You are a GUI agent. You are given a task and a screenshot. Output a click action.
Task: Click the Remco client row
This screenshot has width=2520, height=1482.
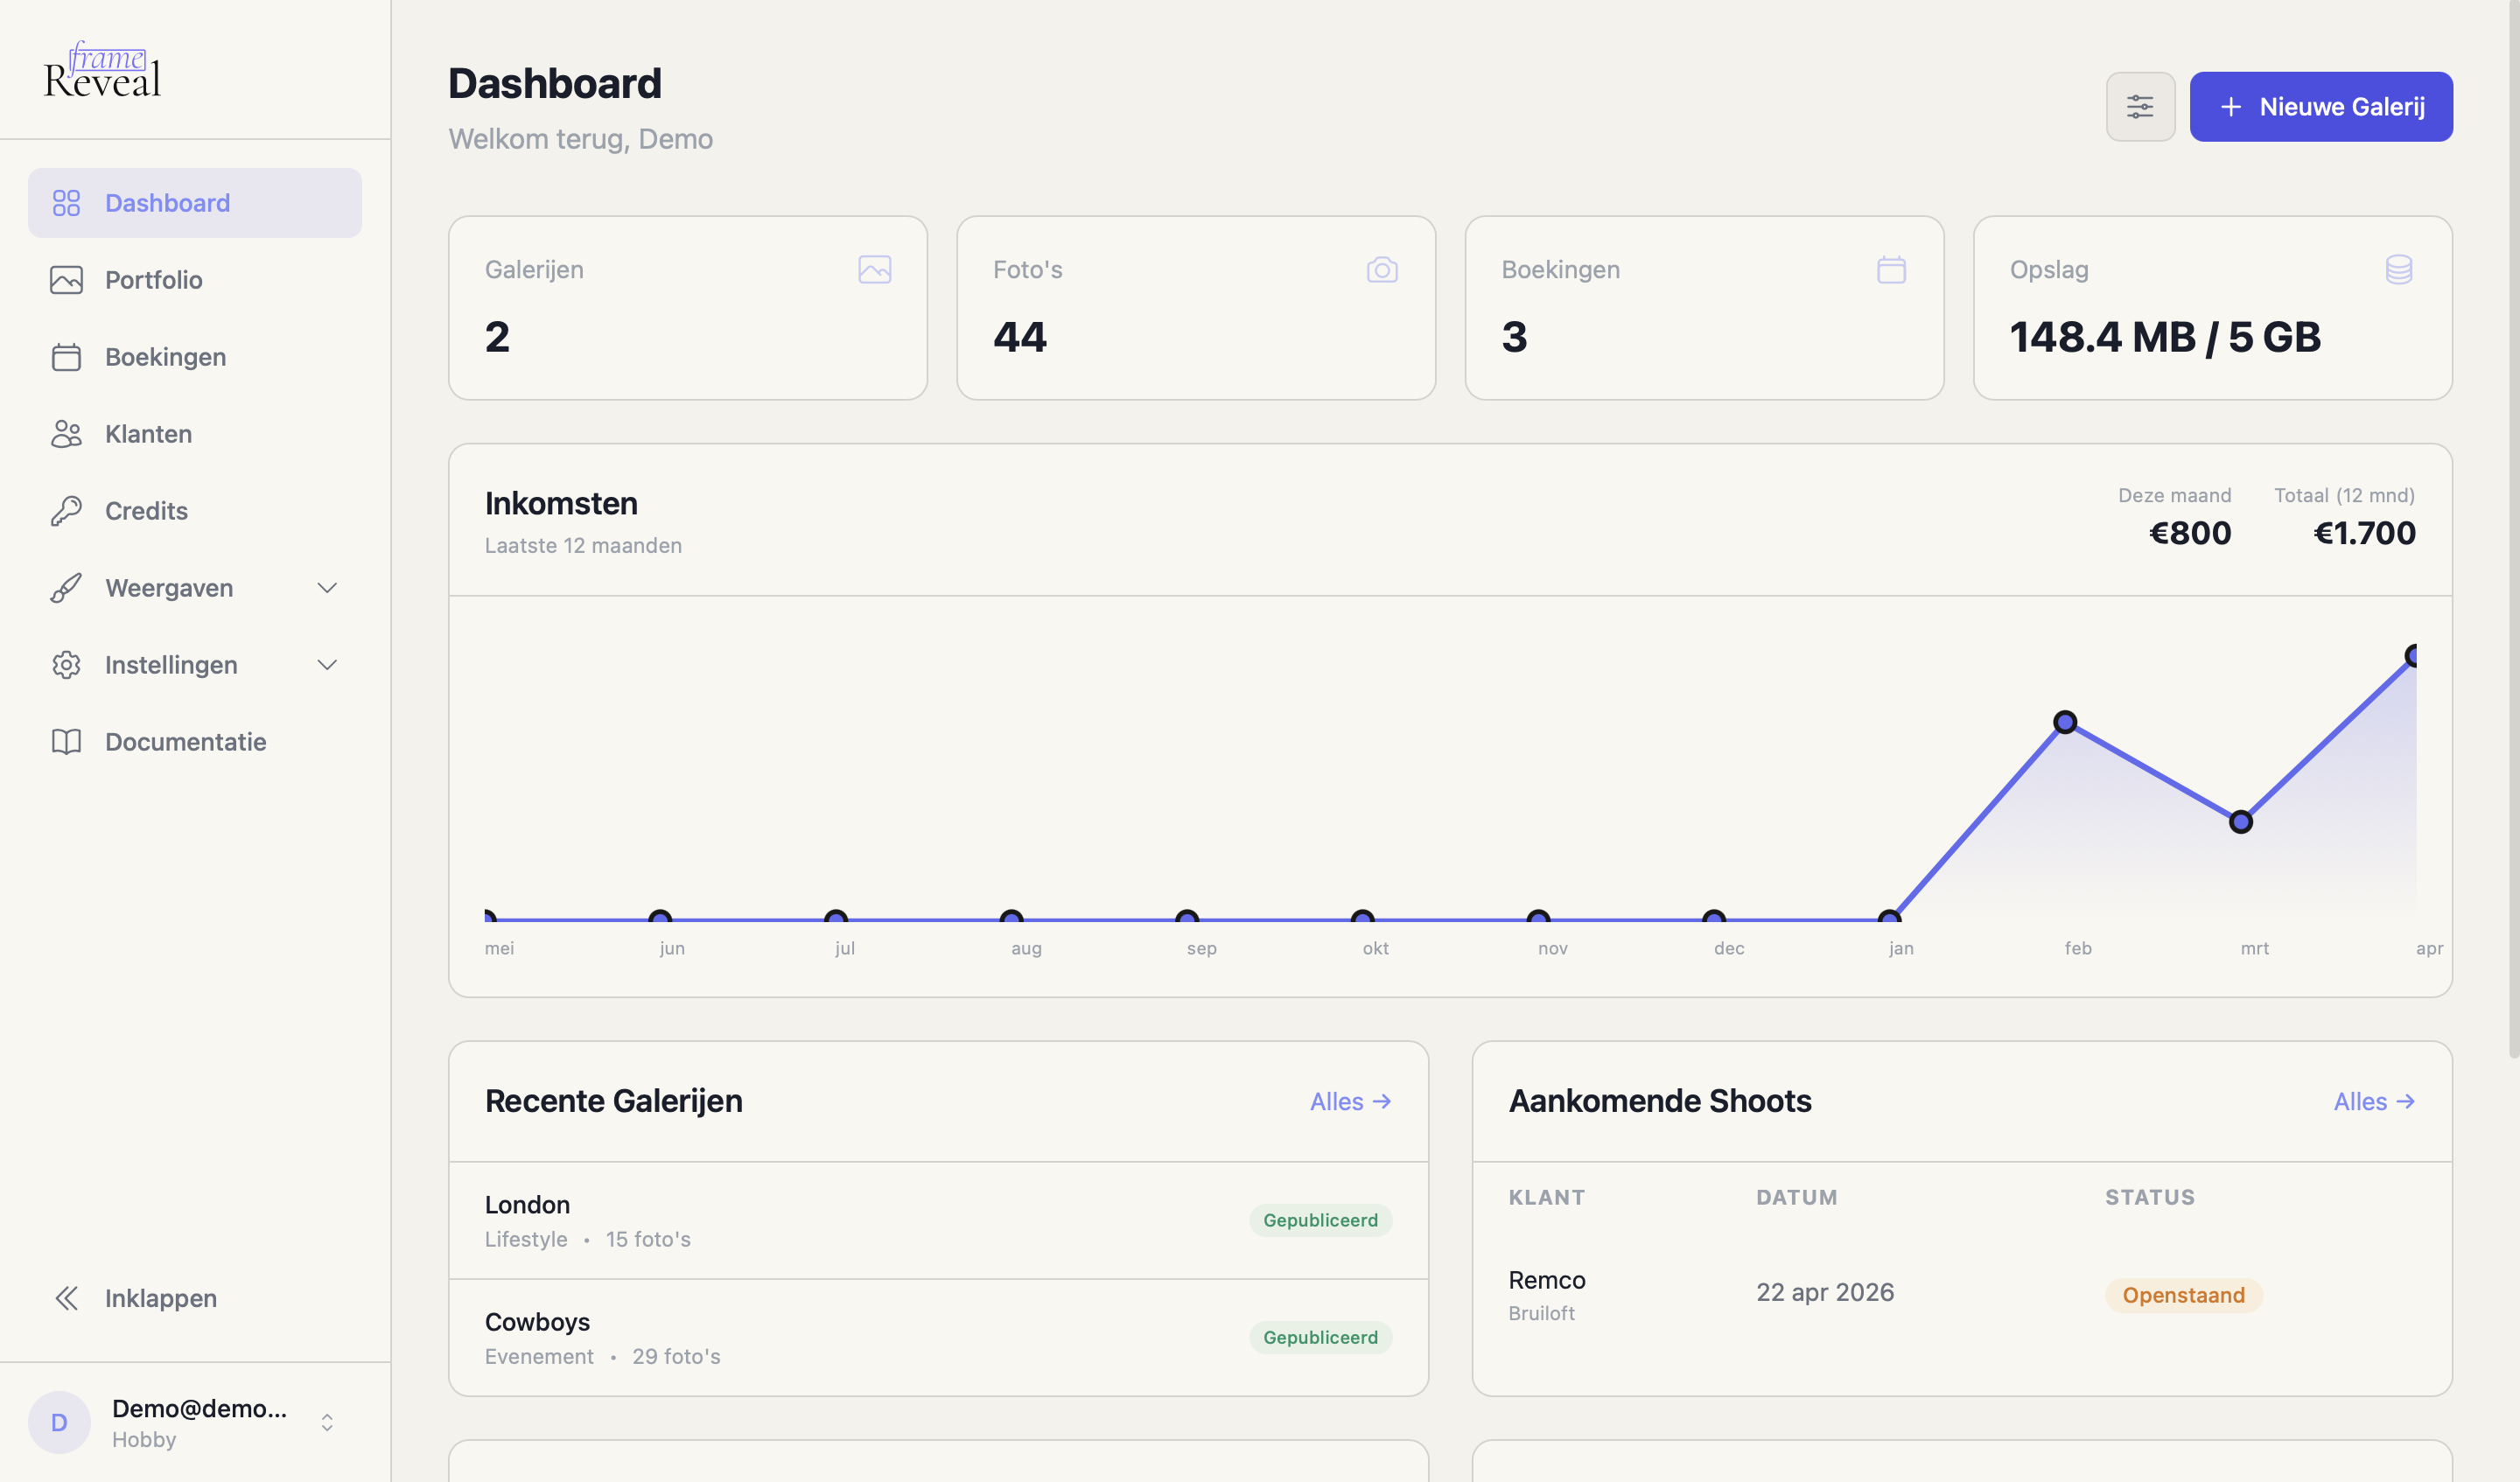(1962, 1295)
